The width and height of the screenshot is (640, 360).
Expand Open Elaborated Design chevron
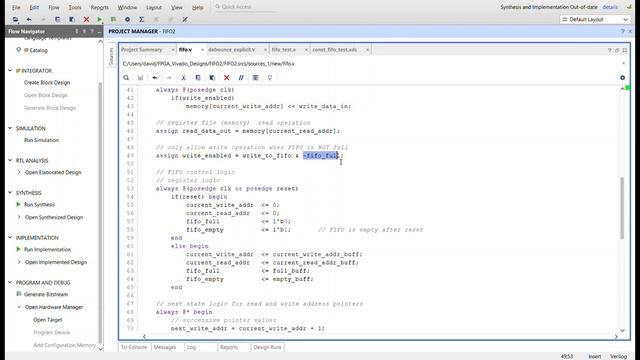tap(19, 172)
